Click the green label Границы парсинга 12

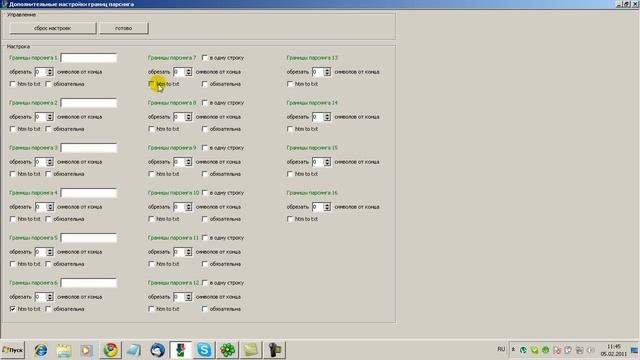(173, 283)
